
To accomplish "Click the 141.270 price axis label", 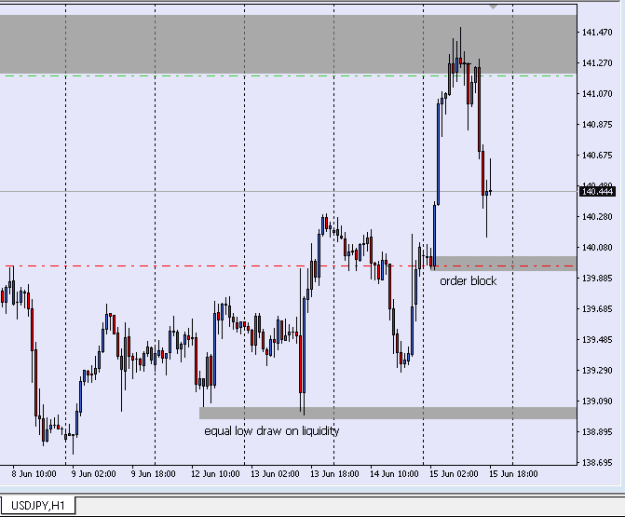I will pyautogui.click(x=597, y=63).
